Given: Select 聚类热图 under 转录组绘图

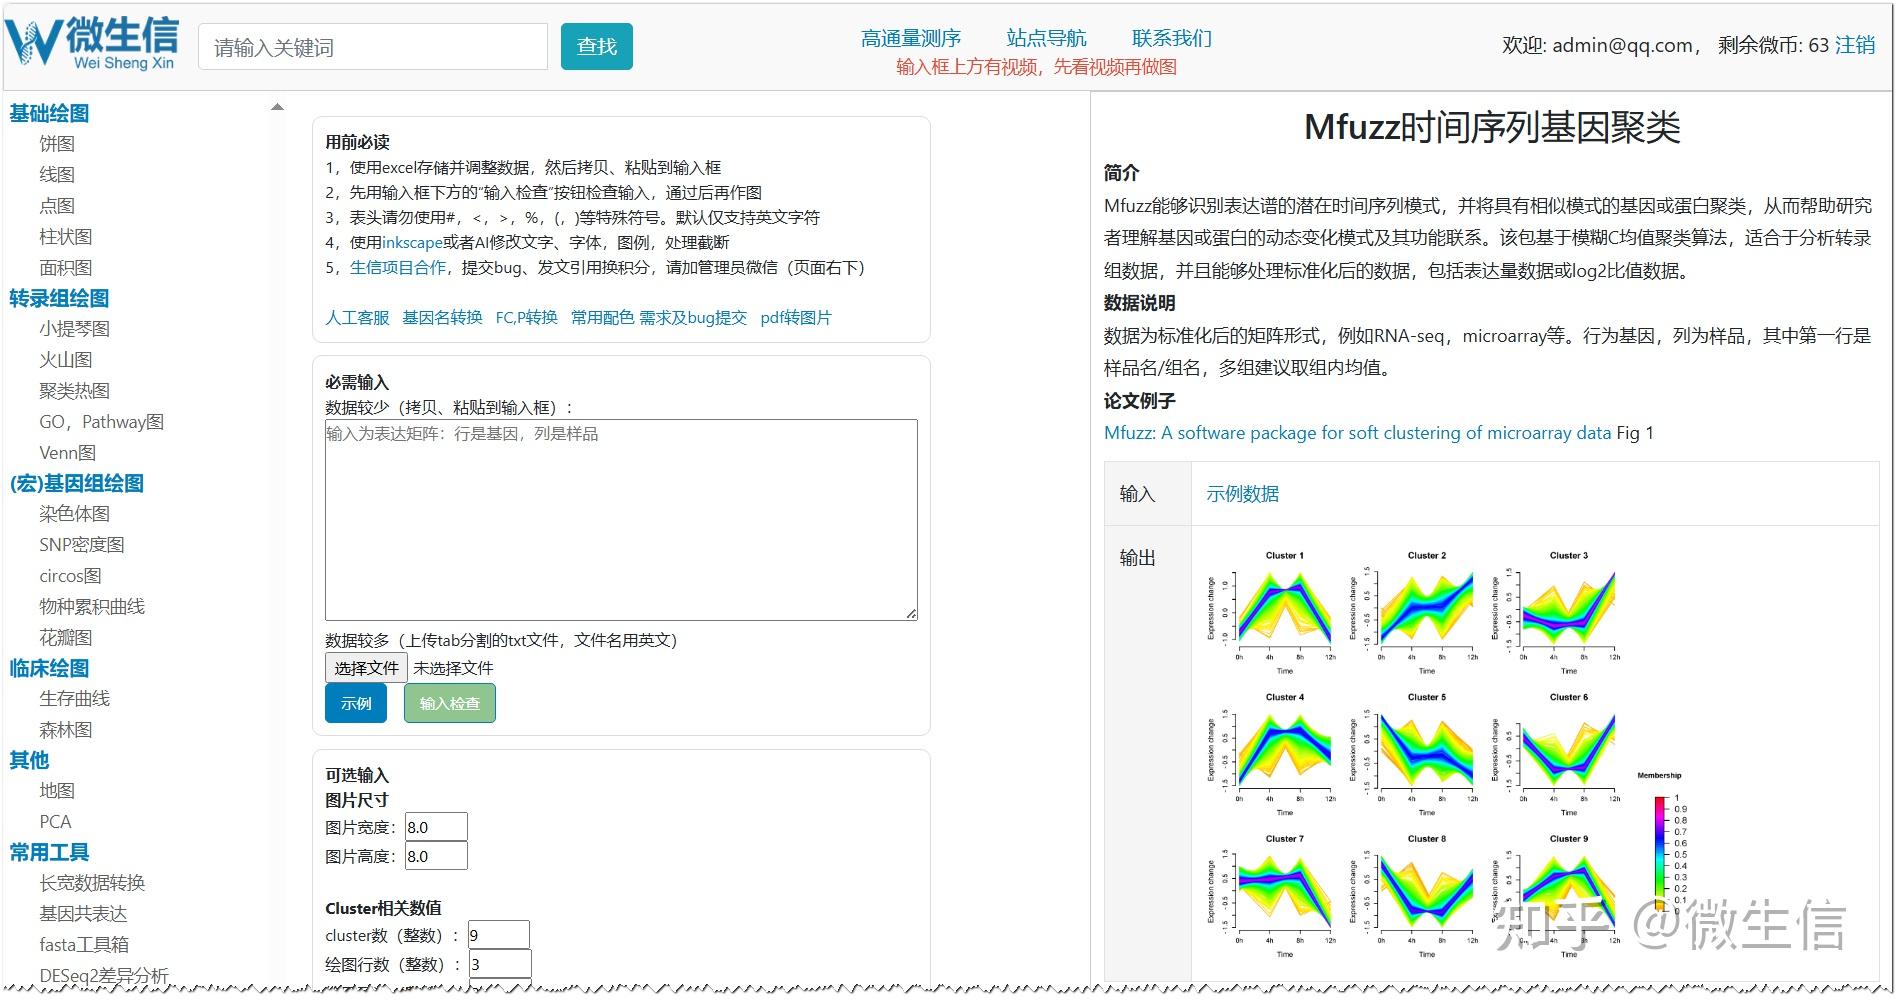Looking at the screenshot, I should (75, 390).
